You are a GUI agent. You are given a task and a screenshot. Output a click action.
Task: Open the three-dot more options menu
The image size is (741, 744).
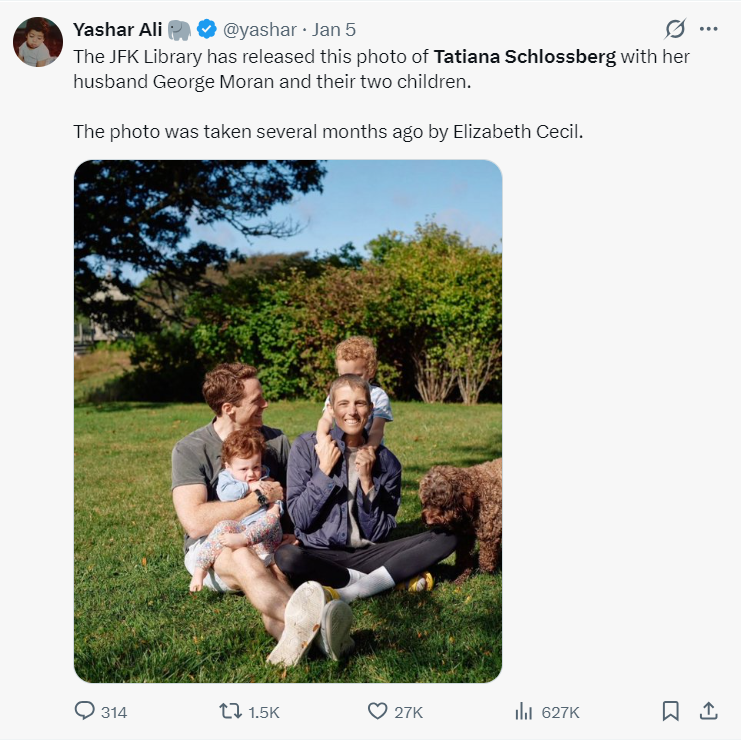coord(708,29)
